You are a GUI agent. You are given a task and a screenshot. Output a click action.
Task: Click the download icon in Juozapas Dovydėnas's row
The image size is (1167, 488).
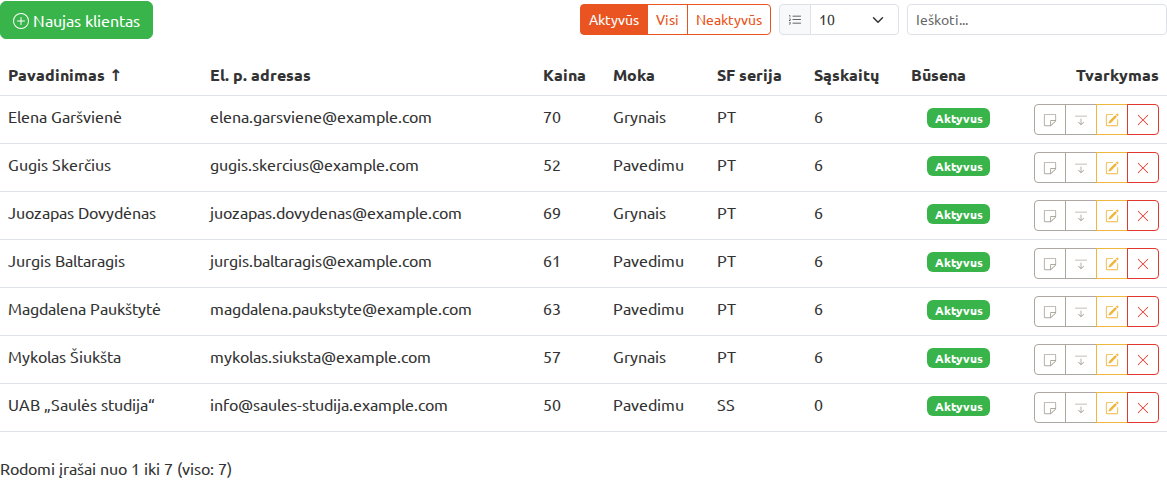[1081, 216]
